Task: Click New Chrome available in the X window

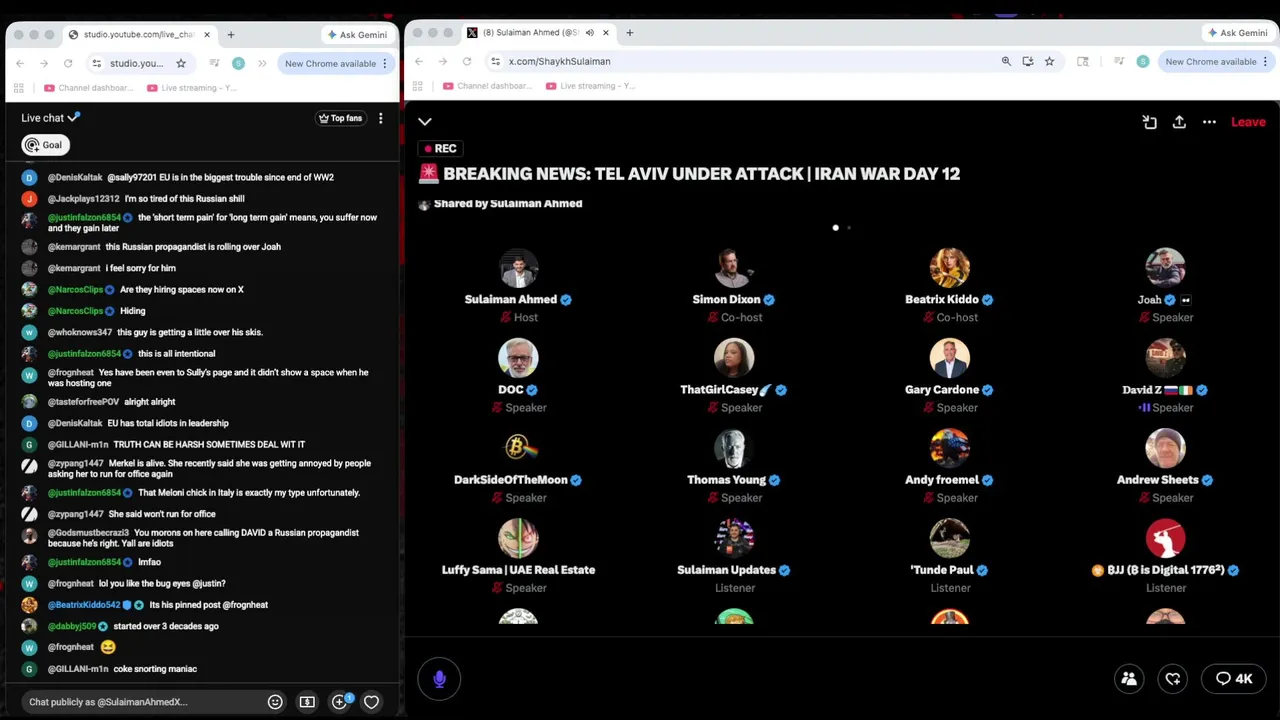Action: 1217,61
